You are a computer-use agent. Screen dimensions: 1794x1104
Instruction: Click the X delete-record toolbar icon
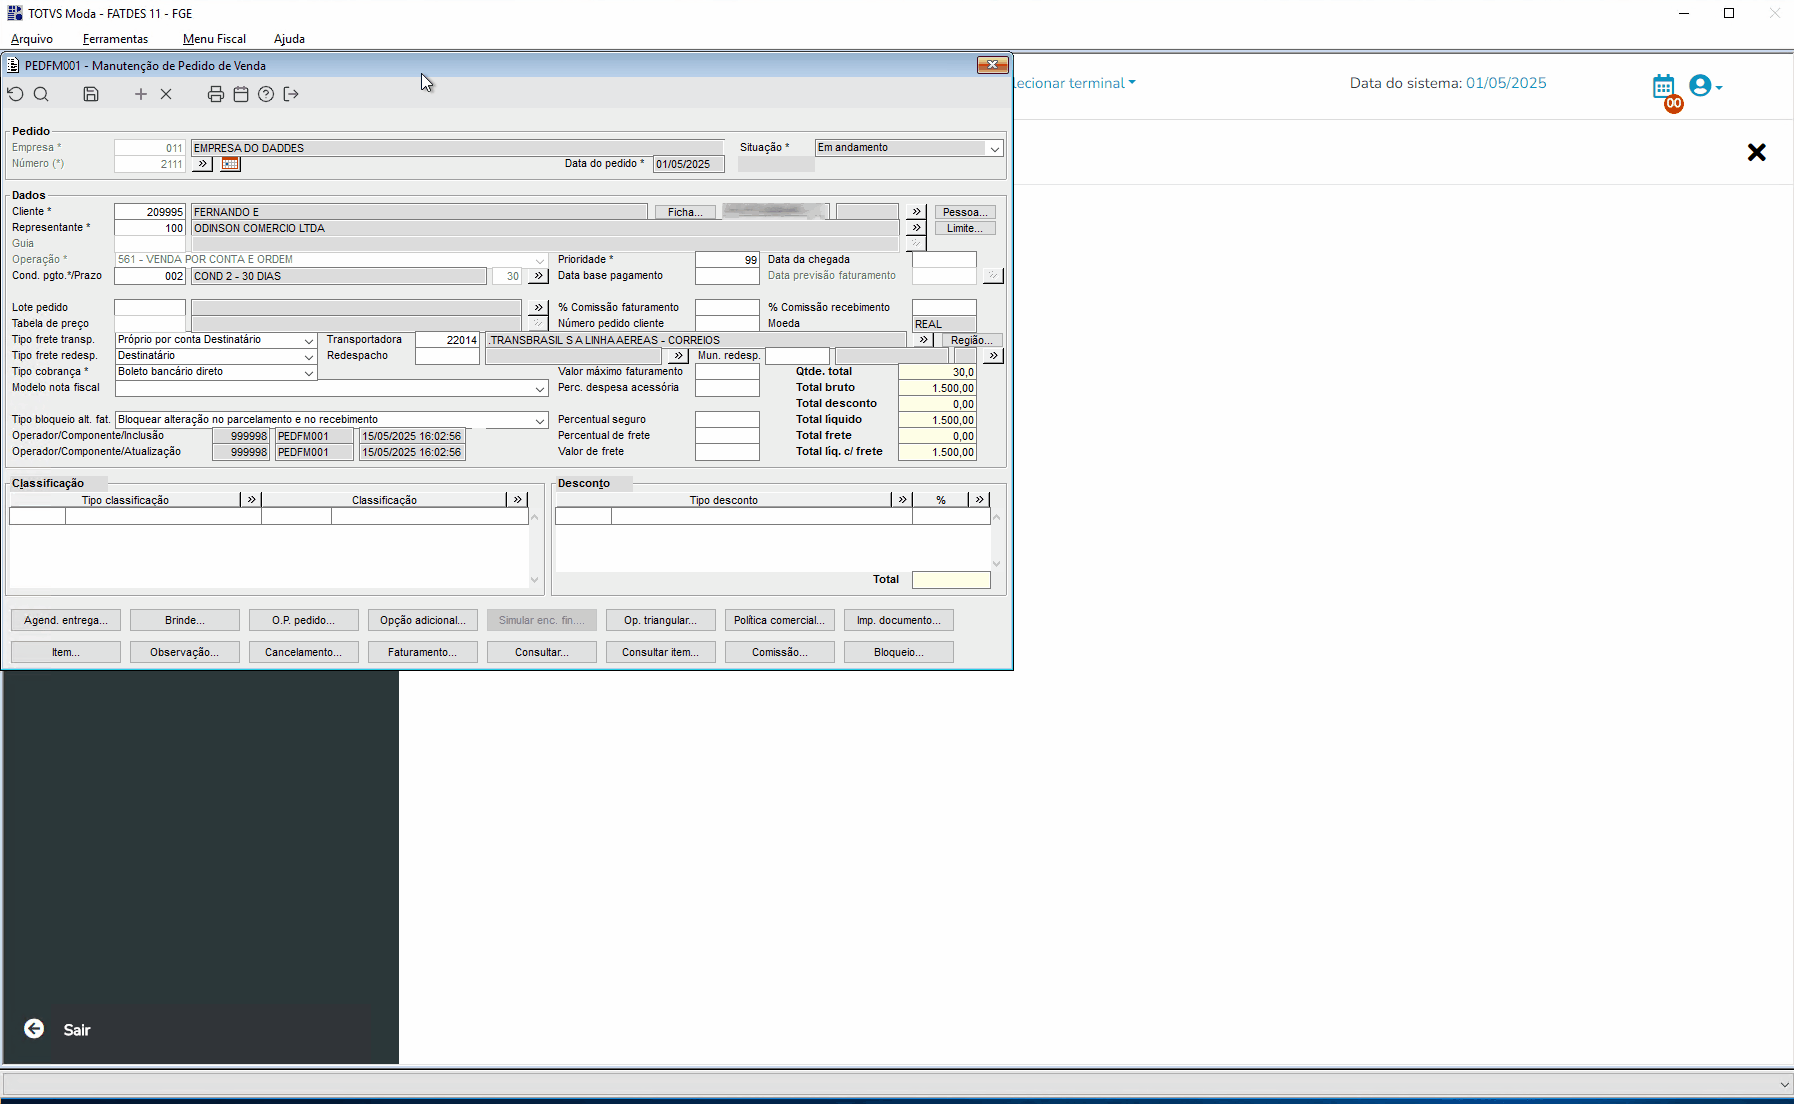166,94
